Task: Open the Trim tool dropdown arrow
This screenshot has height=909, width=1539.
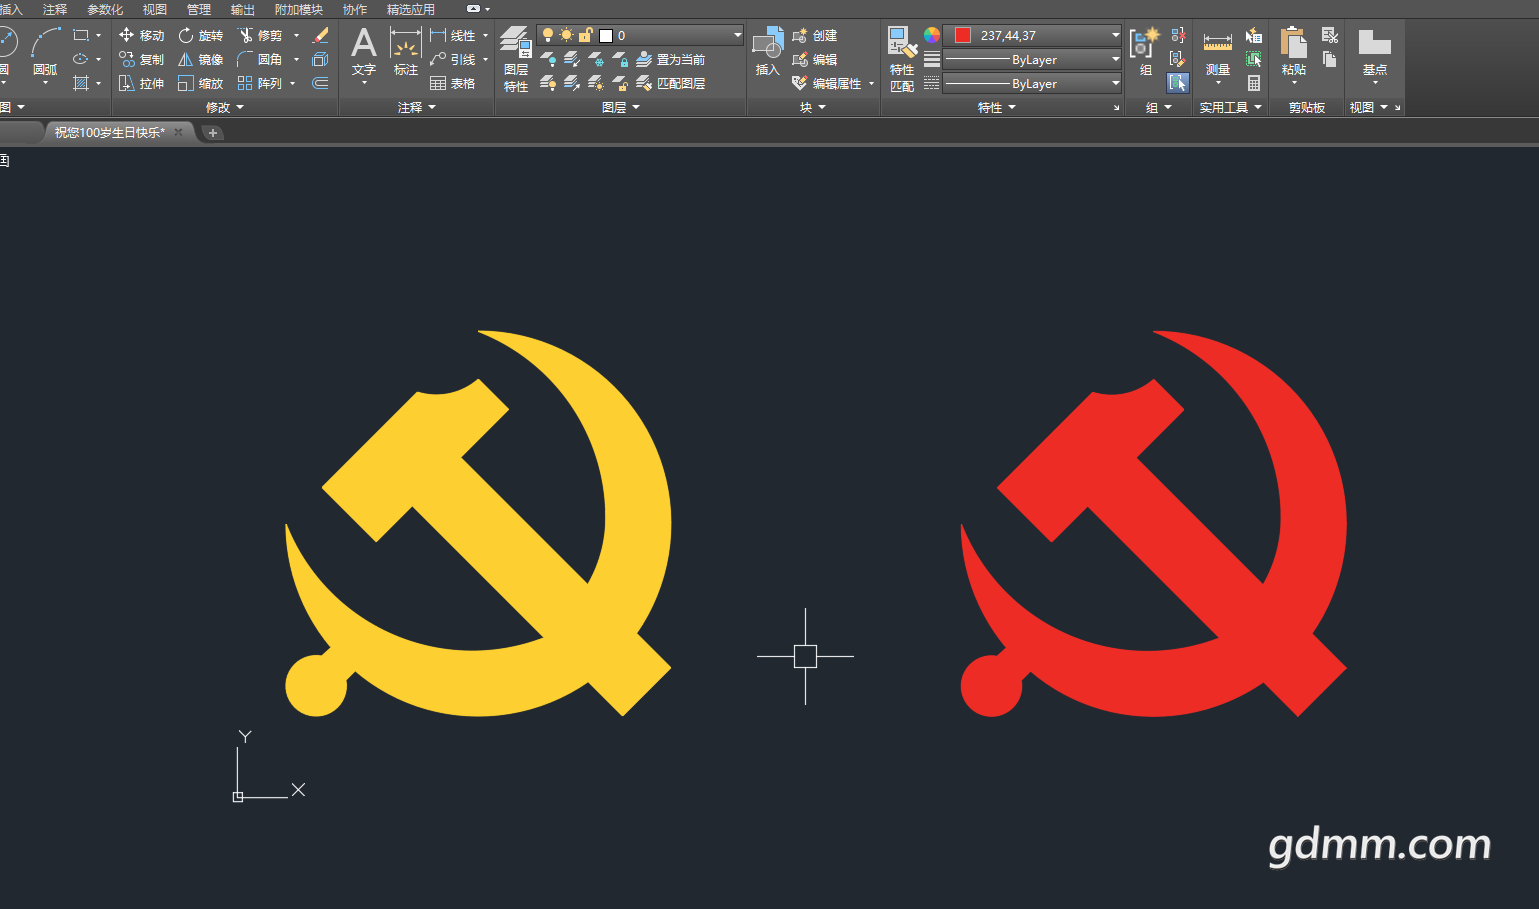Action: (296, 35)
